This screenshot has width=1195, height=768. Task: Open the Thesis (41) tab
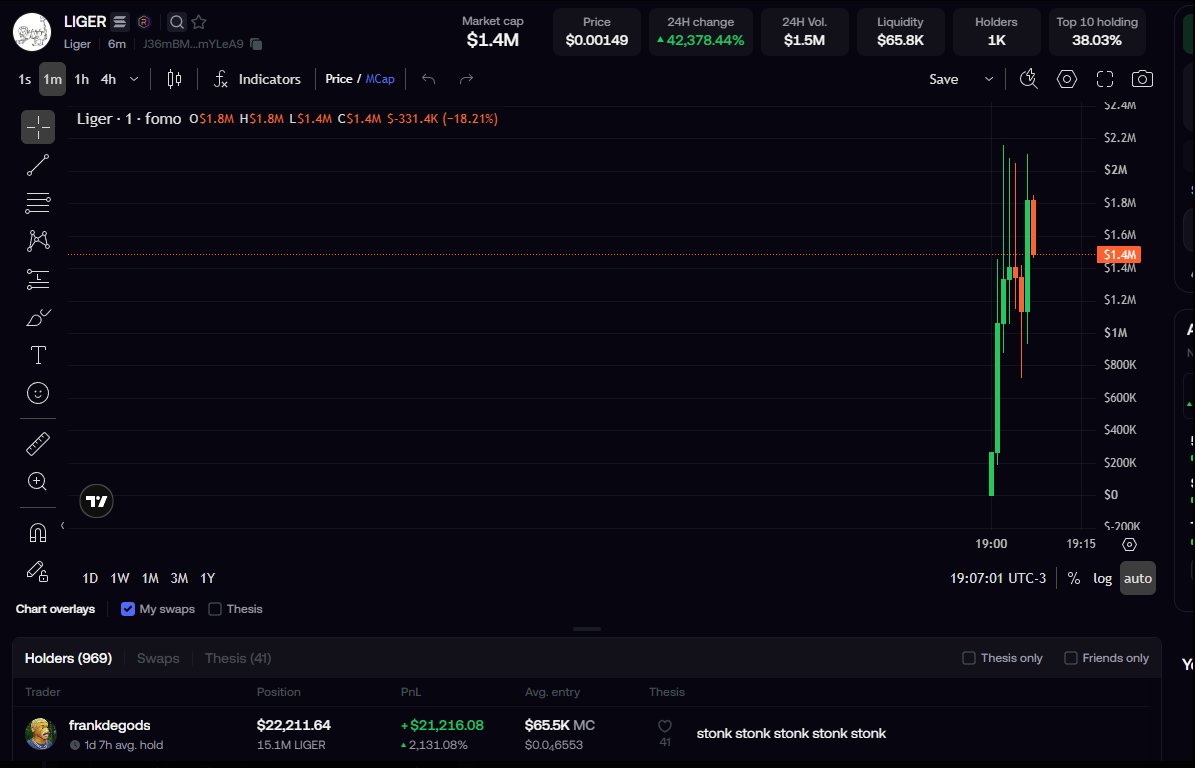pyautogui.click(x=238, y=658)
